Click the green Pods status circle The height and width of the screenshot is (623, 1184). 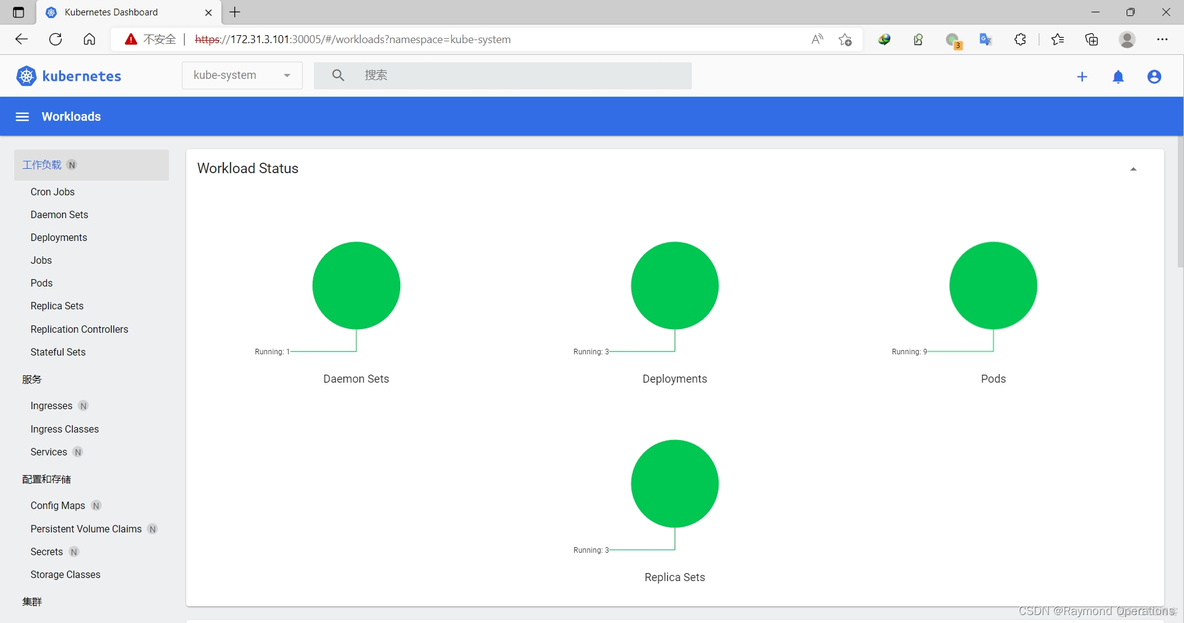pos(993,286)
